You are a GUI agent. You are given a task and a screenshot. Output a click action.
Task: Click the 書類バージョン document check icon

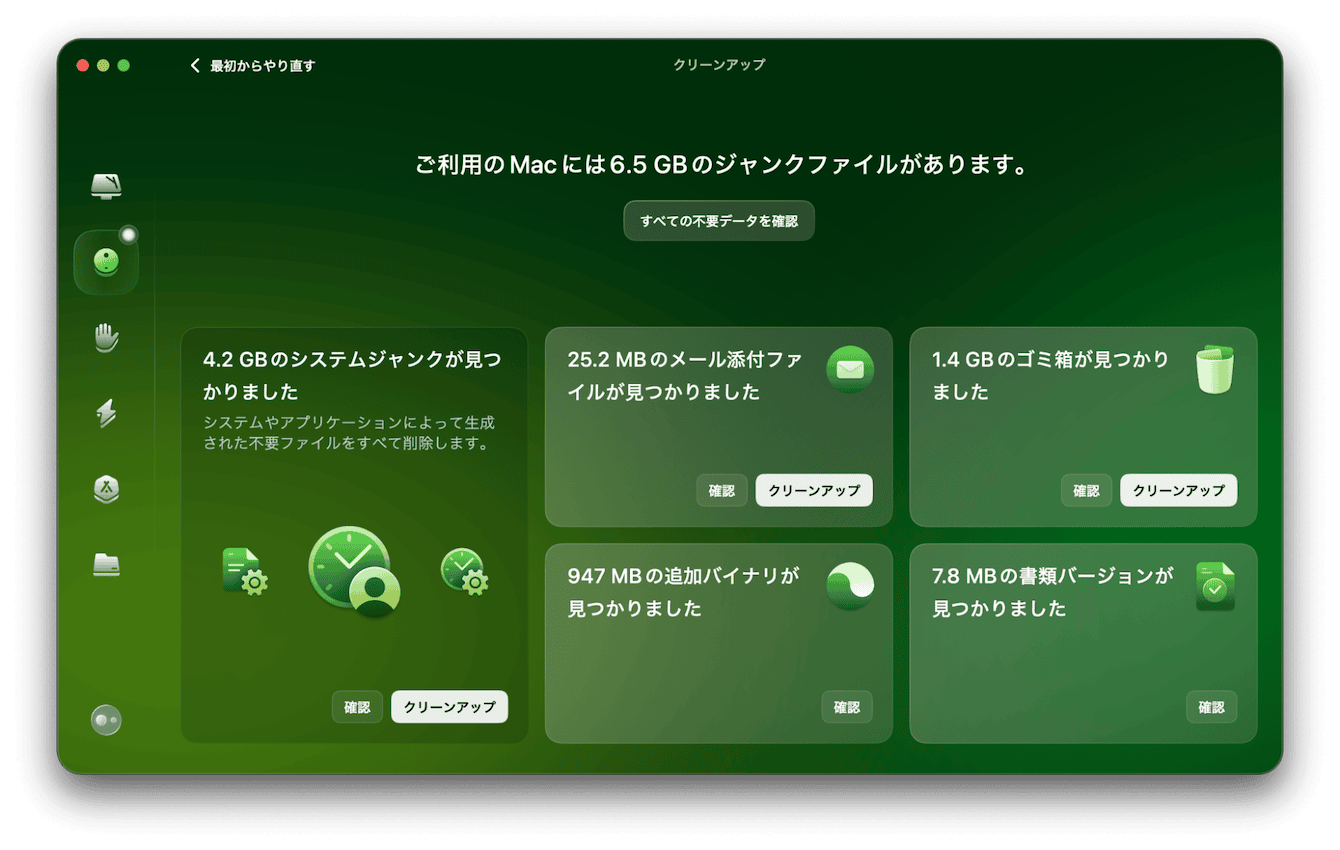1215,586
